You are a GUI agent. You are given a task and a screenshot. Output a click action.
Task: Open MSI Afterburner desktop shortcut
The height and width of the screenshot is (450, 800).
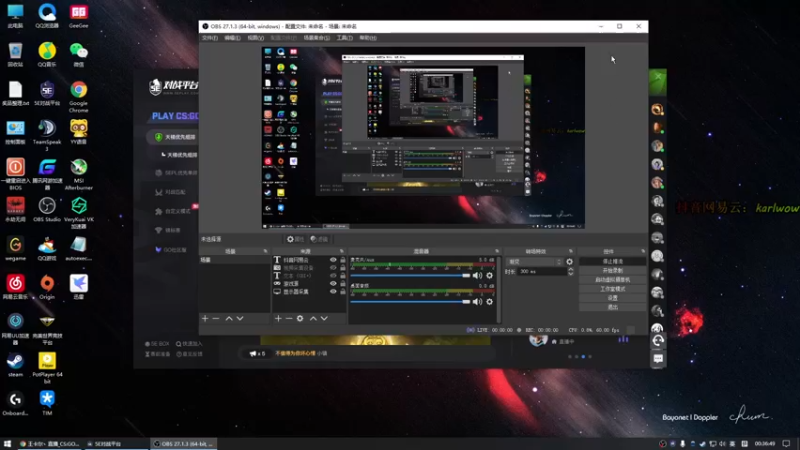coord(79,174)
